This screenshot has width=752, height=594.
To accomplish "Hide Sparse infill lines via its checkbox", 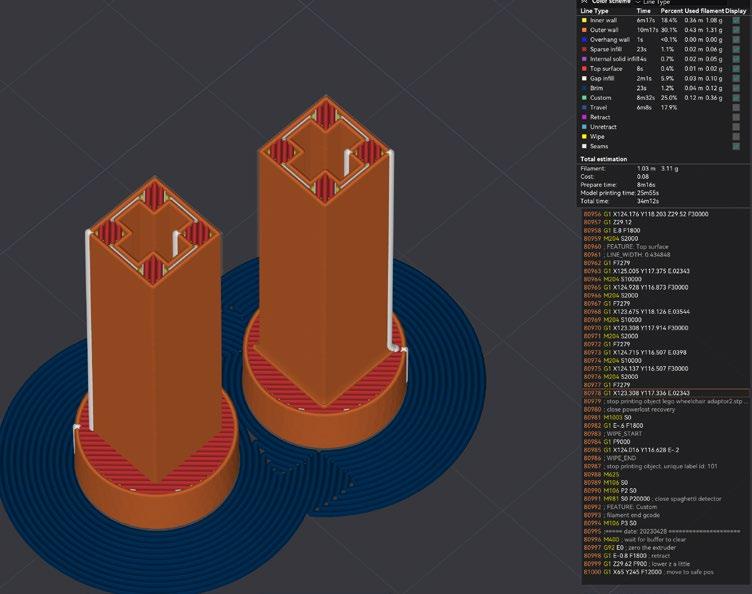I will 736,49.
